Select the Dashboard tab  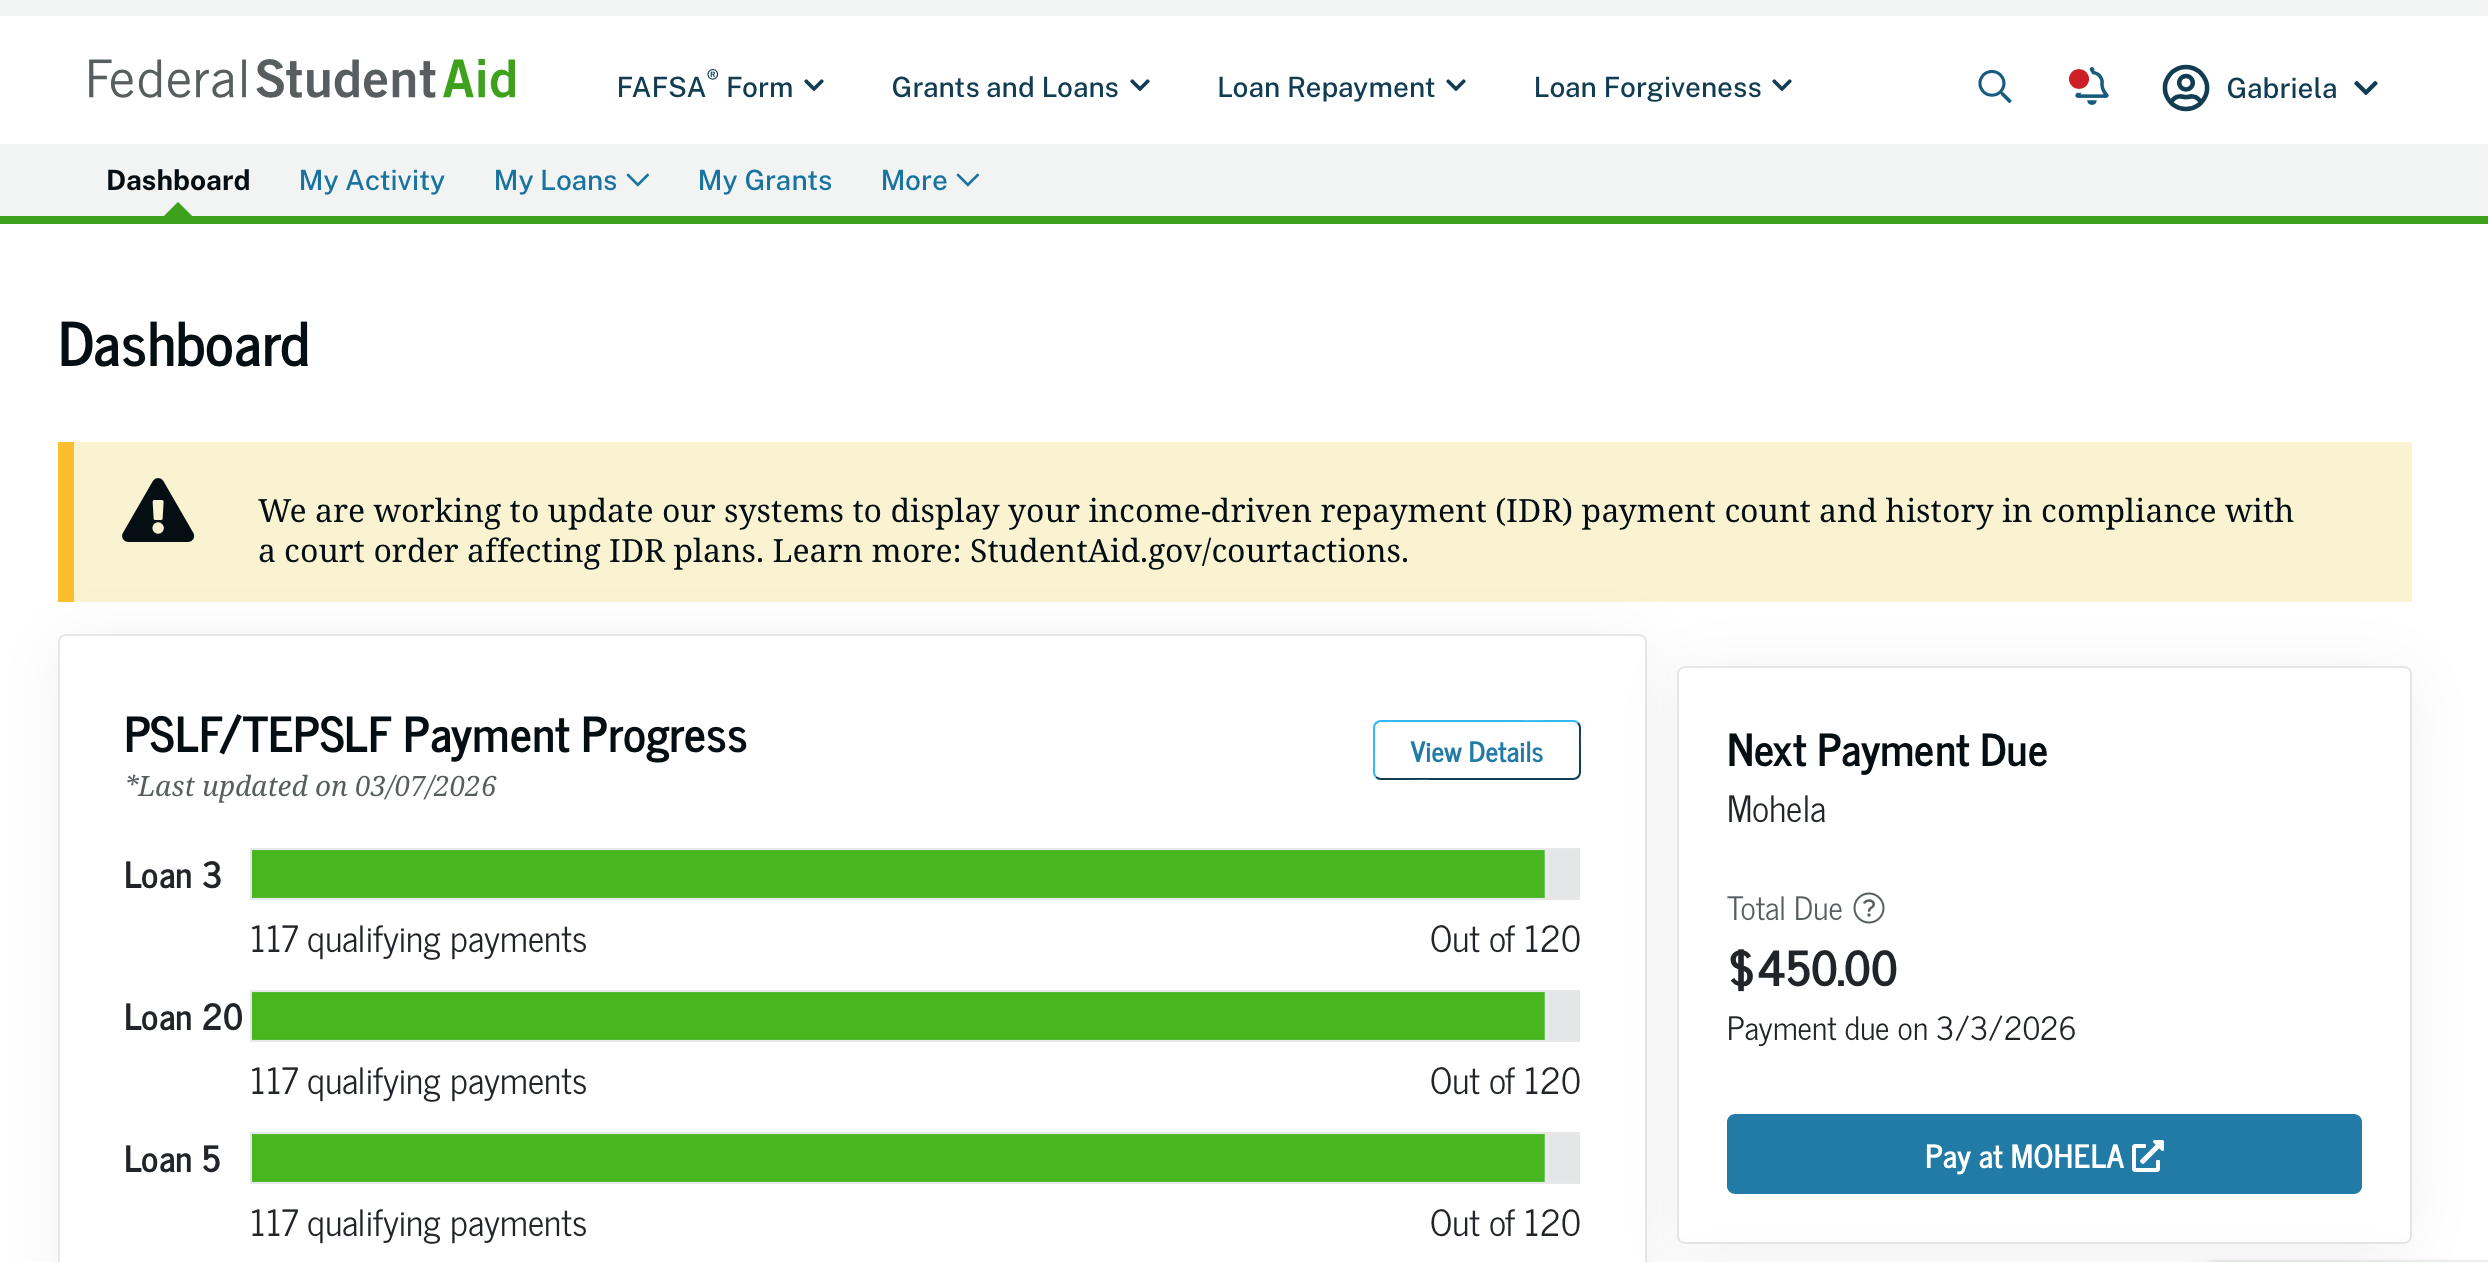click(x=178, y=180)
